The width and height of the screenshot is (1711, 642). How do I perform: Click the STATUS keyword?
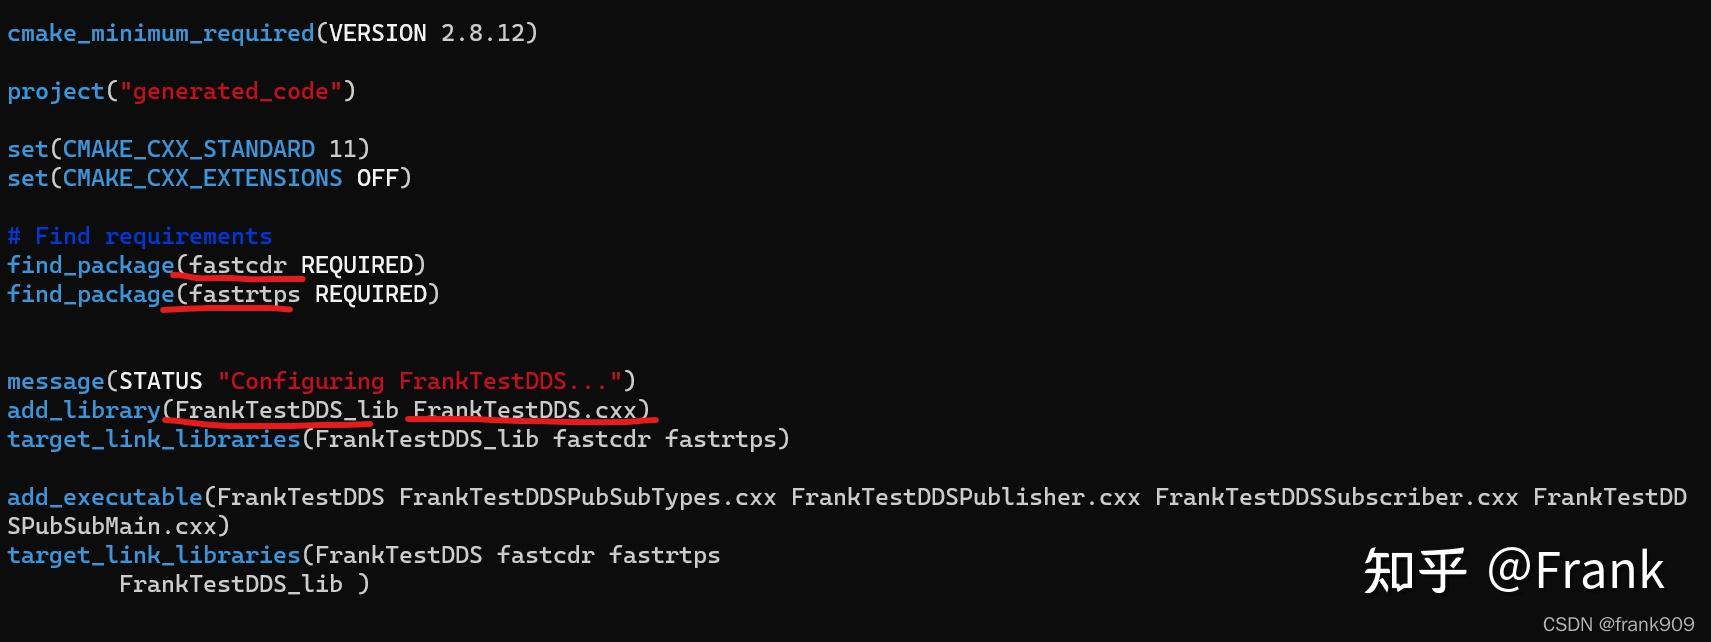tap(160, 381)
